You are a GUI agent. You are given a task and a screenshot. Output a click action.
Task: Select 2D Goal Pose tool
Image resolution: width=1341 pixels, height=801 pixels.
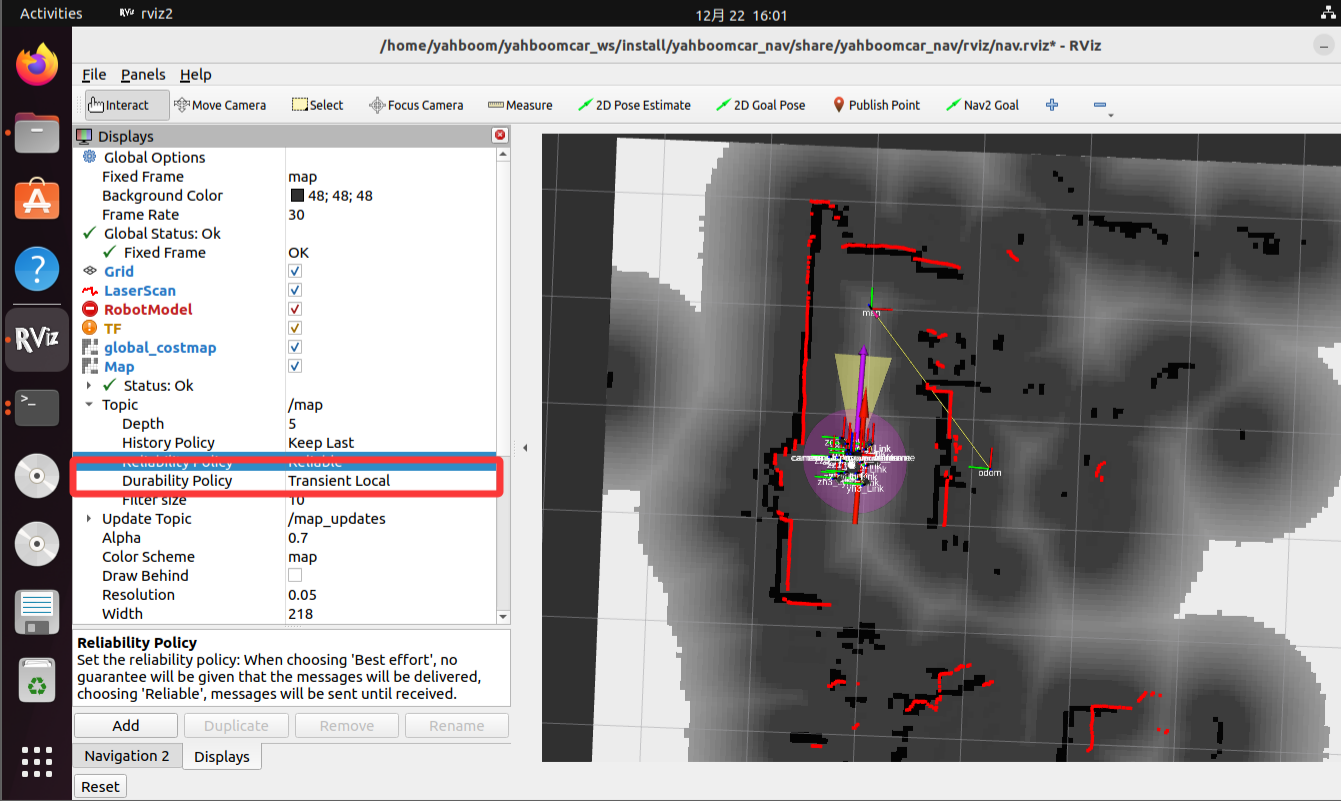761,105
